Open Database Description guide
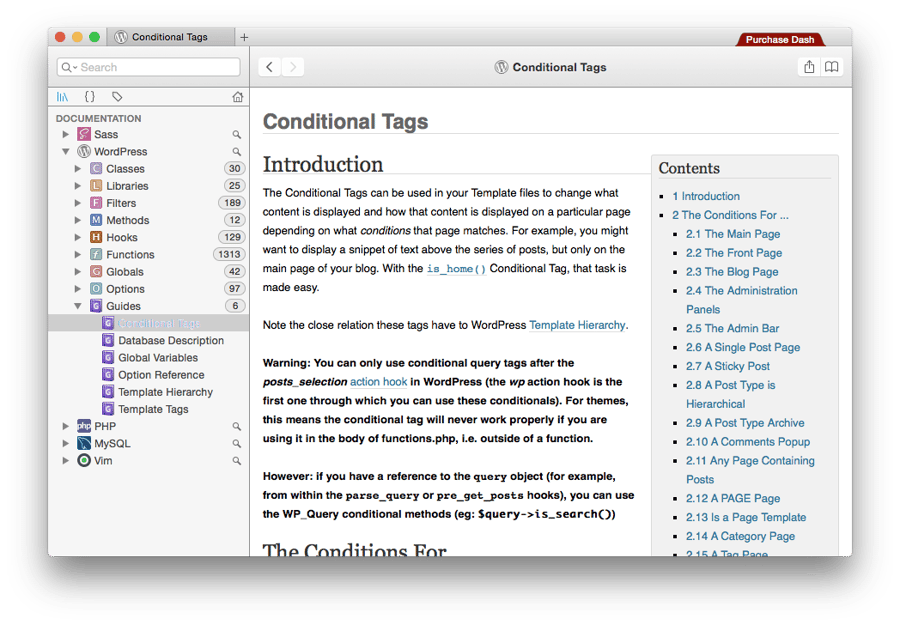 click(x=170, y=340)
